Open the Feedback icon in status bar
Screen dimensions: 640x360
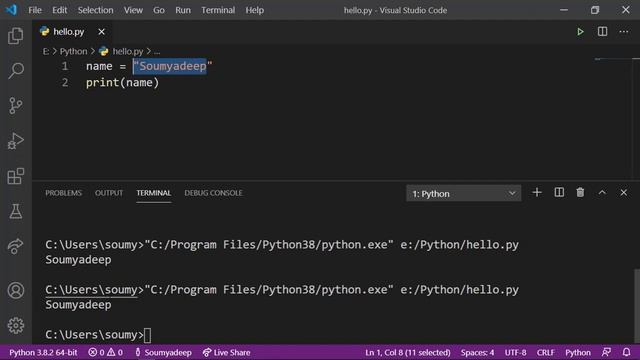point(607,352)
